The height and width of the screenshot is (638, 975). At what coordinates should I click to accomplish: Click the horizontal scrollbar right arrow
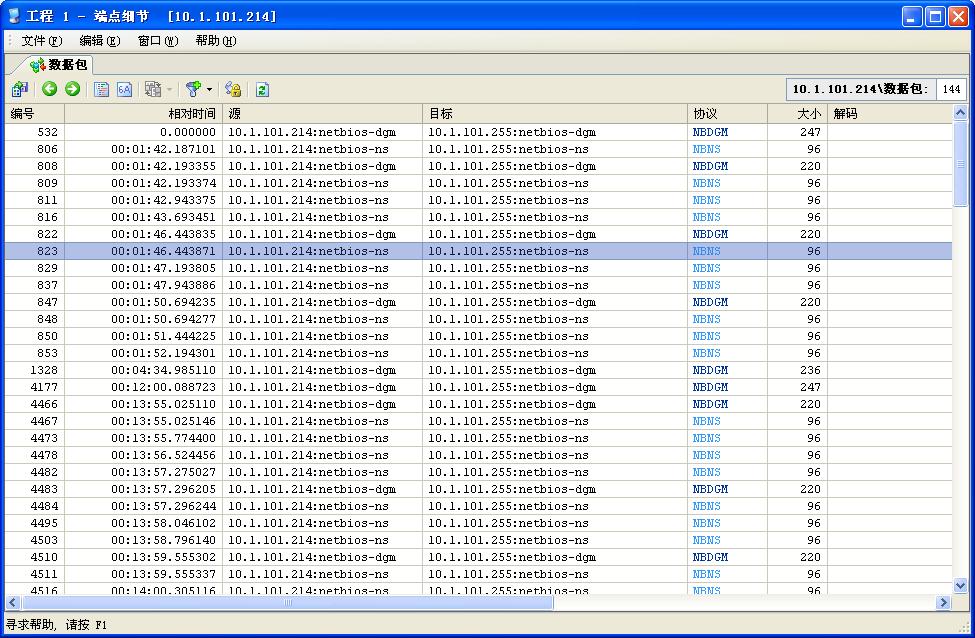tap(943, 603)
